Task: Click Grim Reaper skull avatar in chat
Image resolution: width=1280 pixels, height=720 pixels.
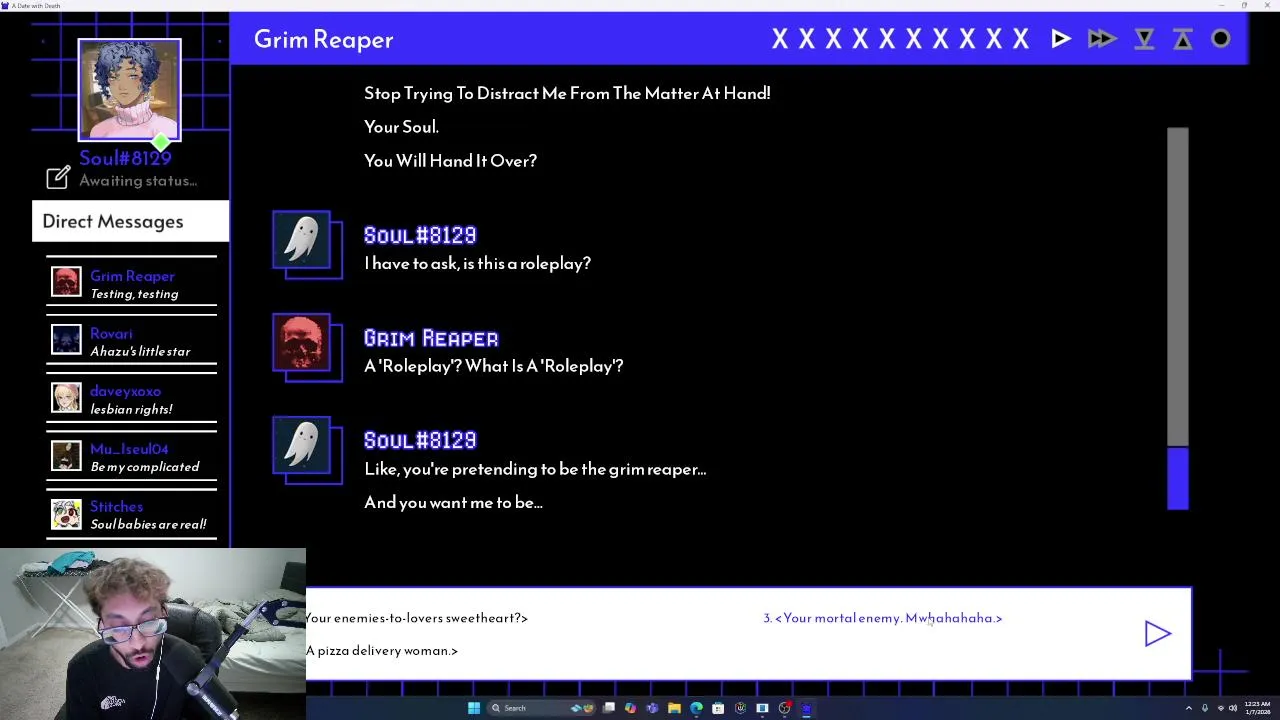Action: tap(301, 343)
